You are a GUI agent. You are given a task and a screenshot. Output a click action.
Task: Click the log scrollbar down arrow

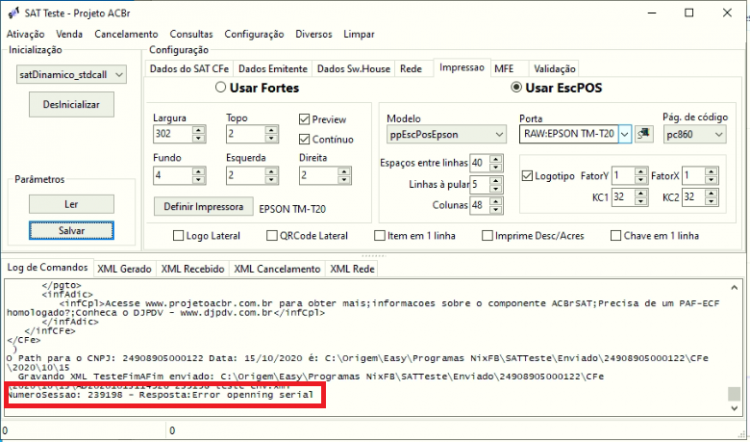point(734,408)
